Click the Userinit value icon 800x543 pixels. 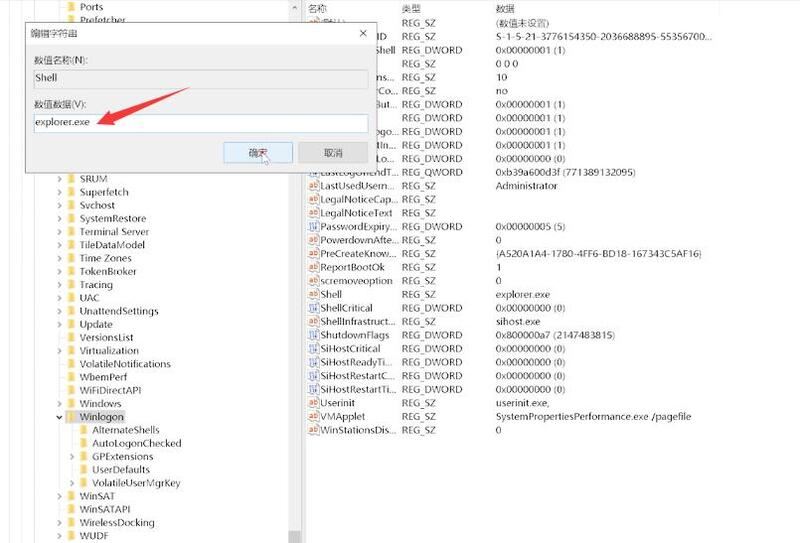[313, 403]
